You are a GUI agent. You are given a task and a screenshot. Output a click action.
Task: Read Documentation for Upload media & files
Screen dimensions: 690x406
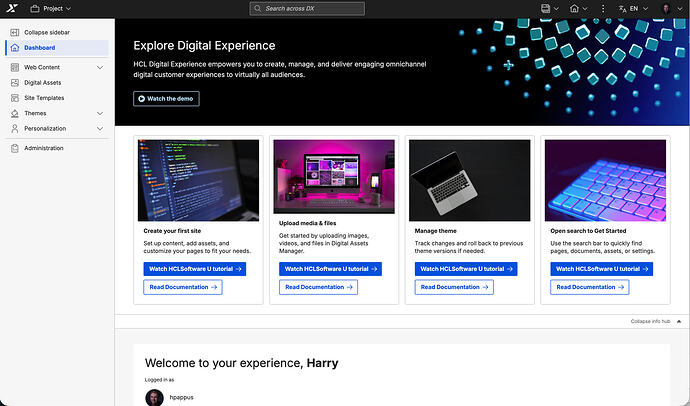[319, 287]
